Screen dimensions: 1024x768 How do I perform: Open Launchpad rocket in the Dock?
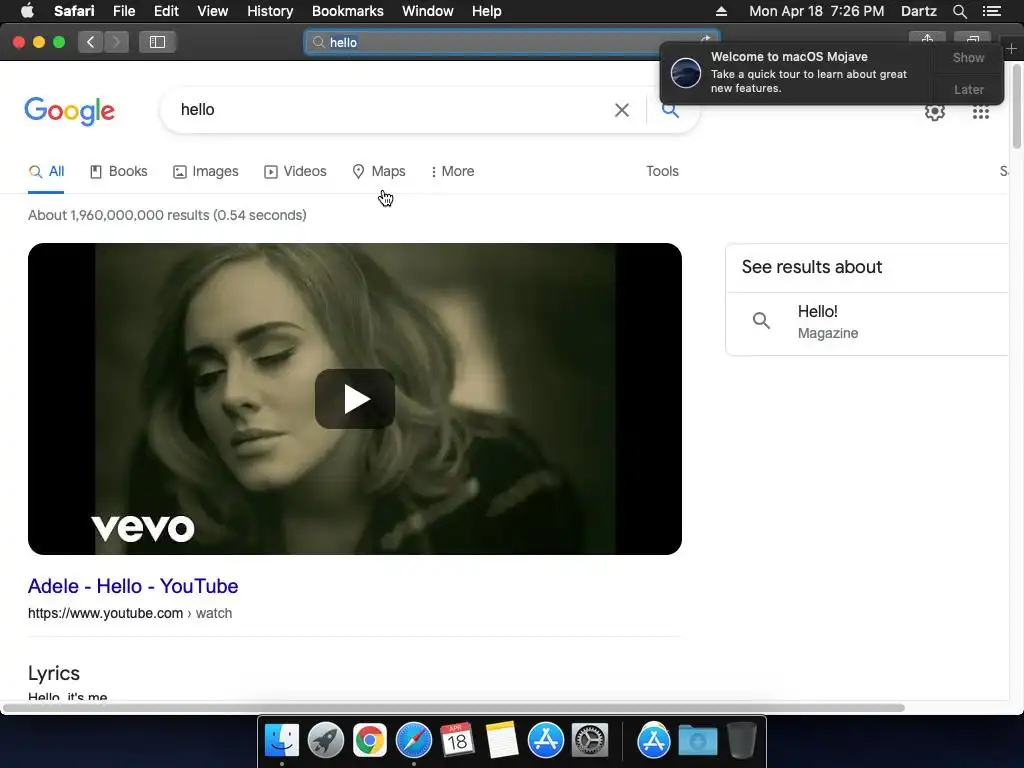325,741
